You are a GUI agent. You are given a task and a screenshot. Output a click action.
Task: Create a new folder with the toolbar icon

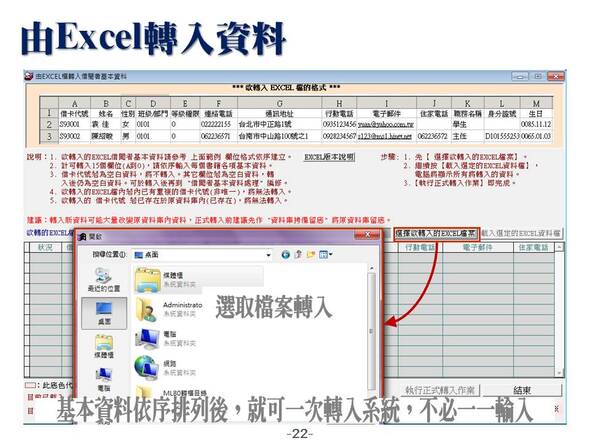click(311, 255)
